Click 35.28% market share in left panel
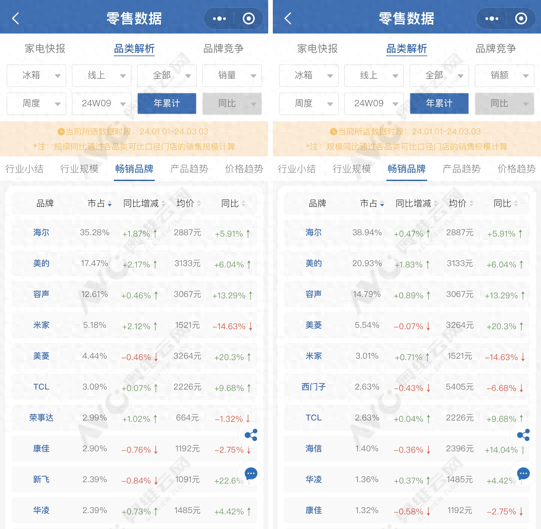The image size is (541, 529). (x=95, y=233)
